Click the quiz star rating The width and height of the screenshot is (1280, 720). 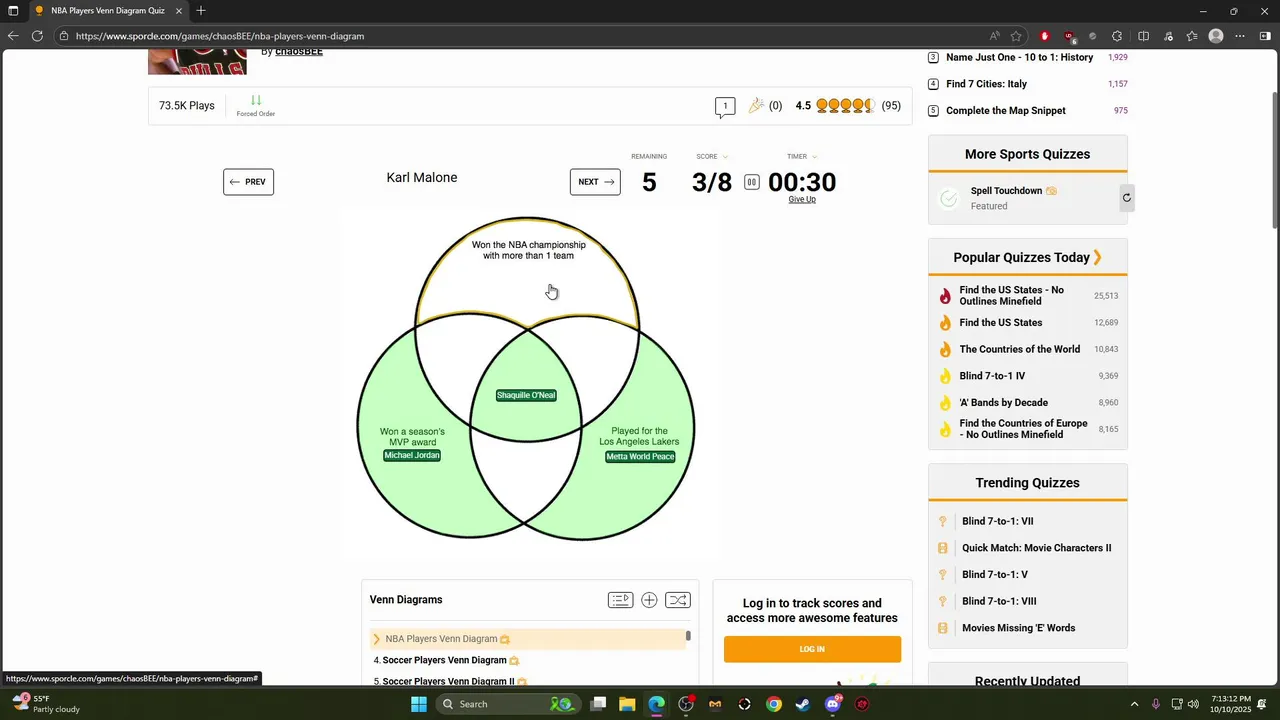tap(846, 105)
